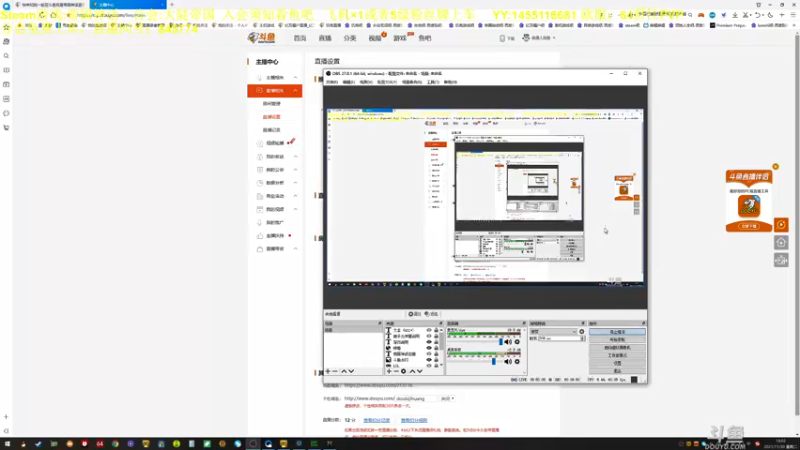Add a new scene in OBS

[328, 371]
